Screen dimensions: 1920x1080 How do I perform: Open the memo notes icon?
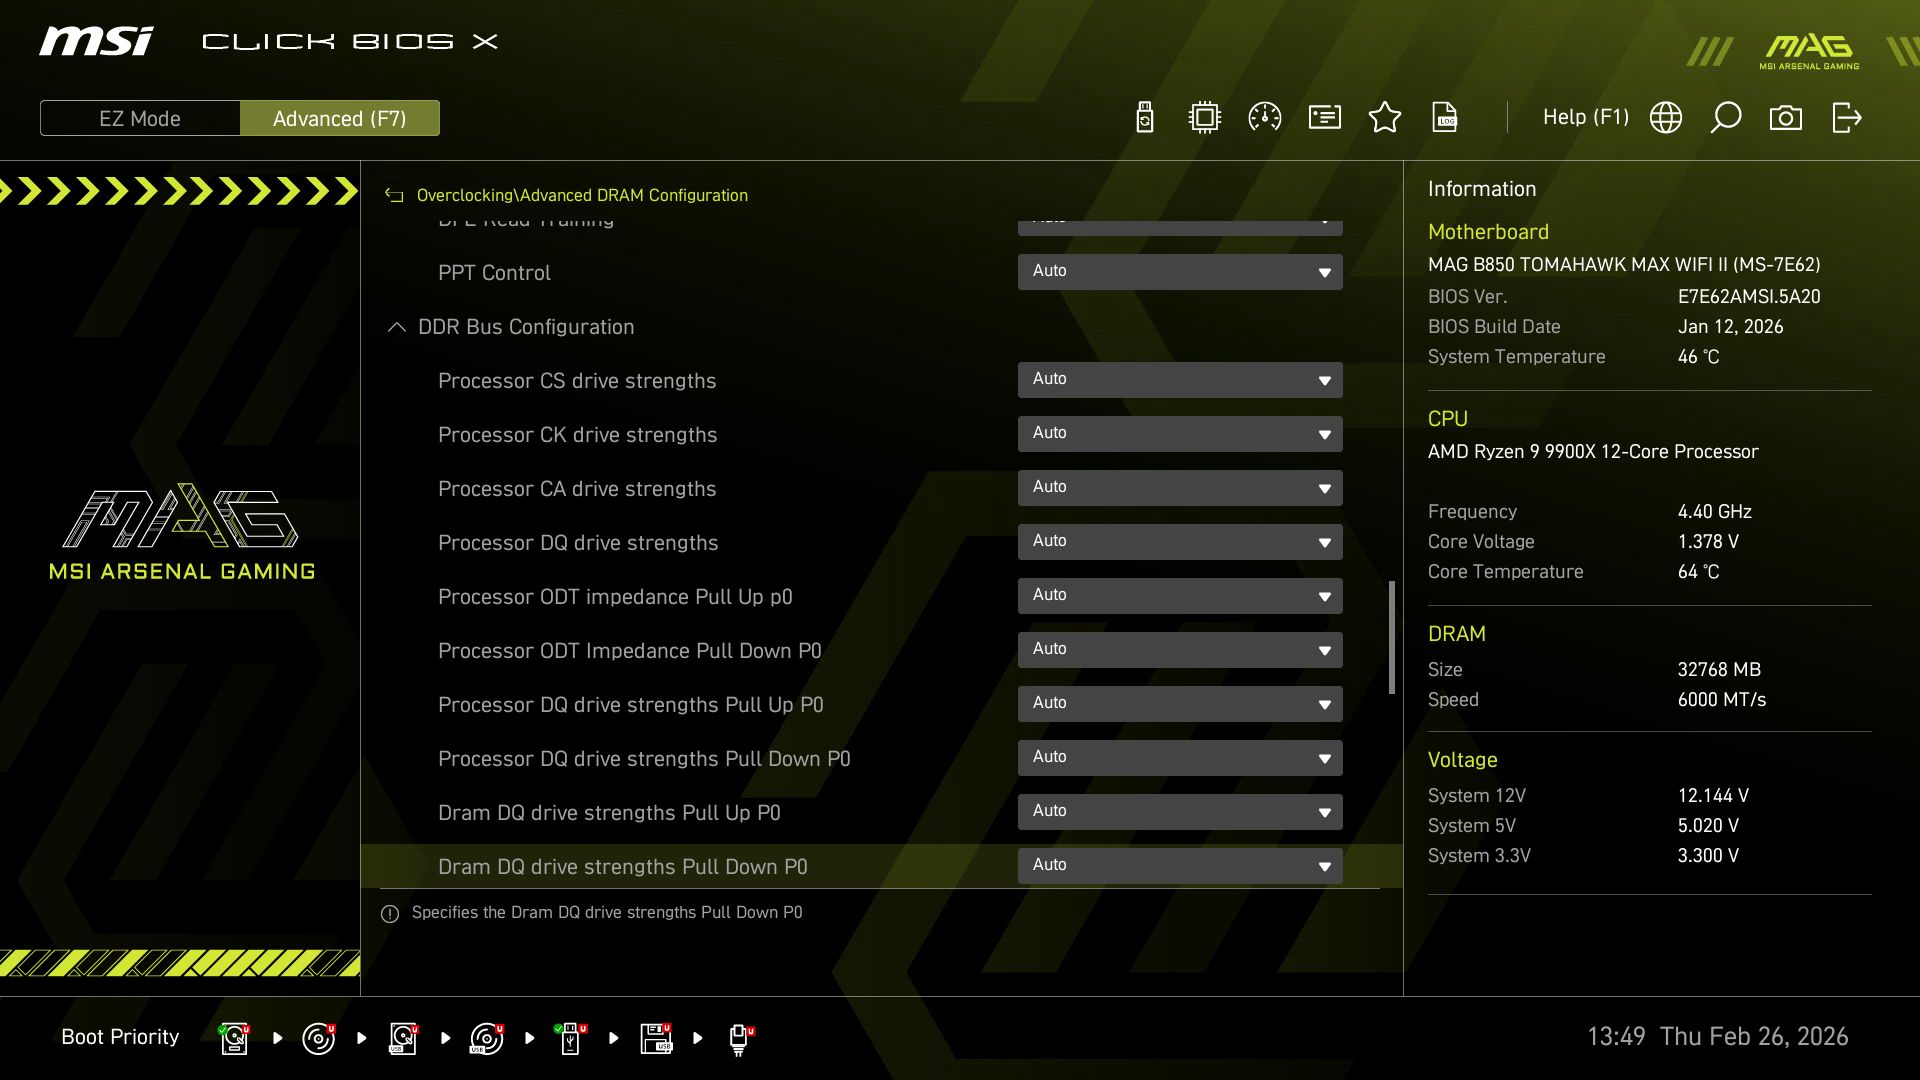(x=1324, y=117)
